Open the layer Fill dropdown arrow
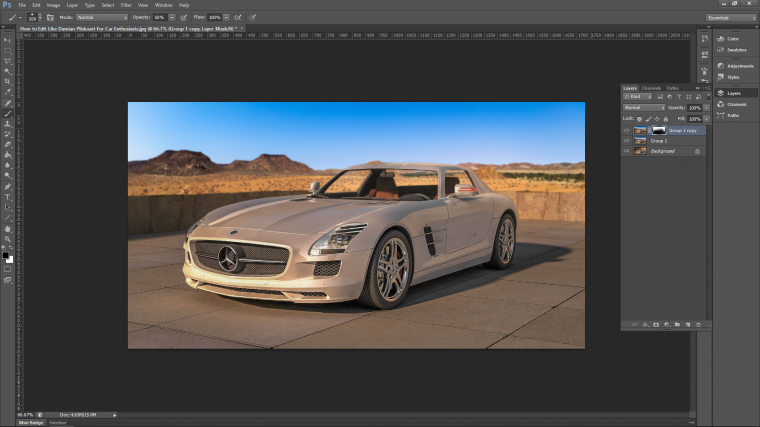Screen dimensions: 760x427 pyautogui.click(x=706, y=119)
